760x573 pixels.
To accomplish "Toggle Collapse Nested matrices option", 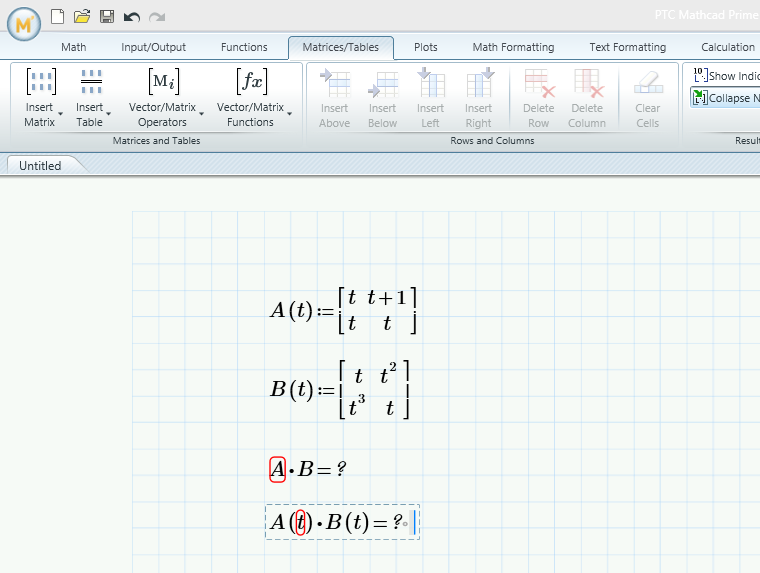I will click(725, 98).
